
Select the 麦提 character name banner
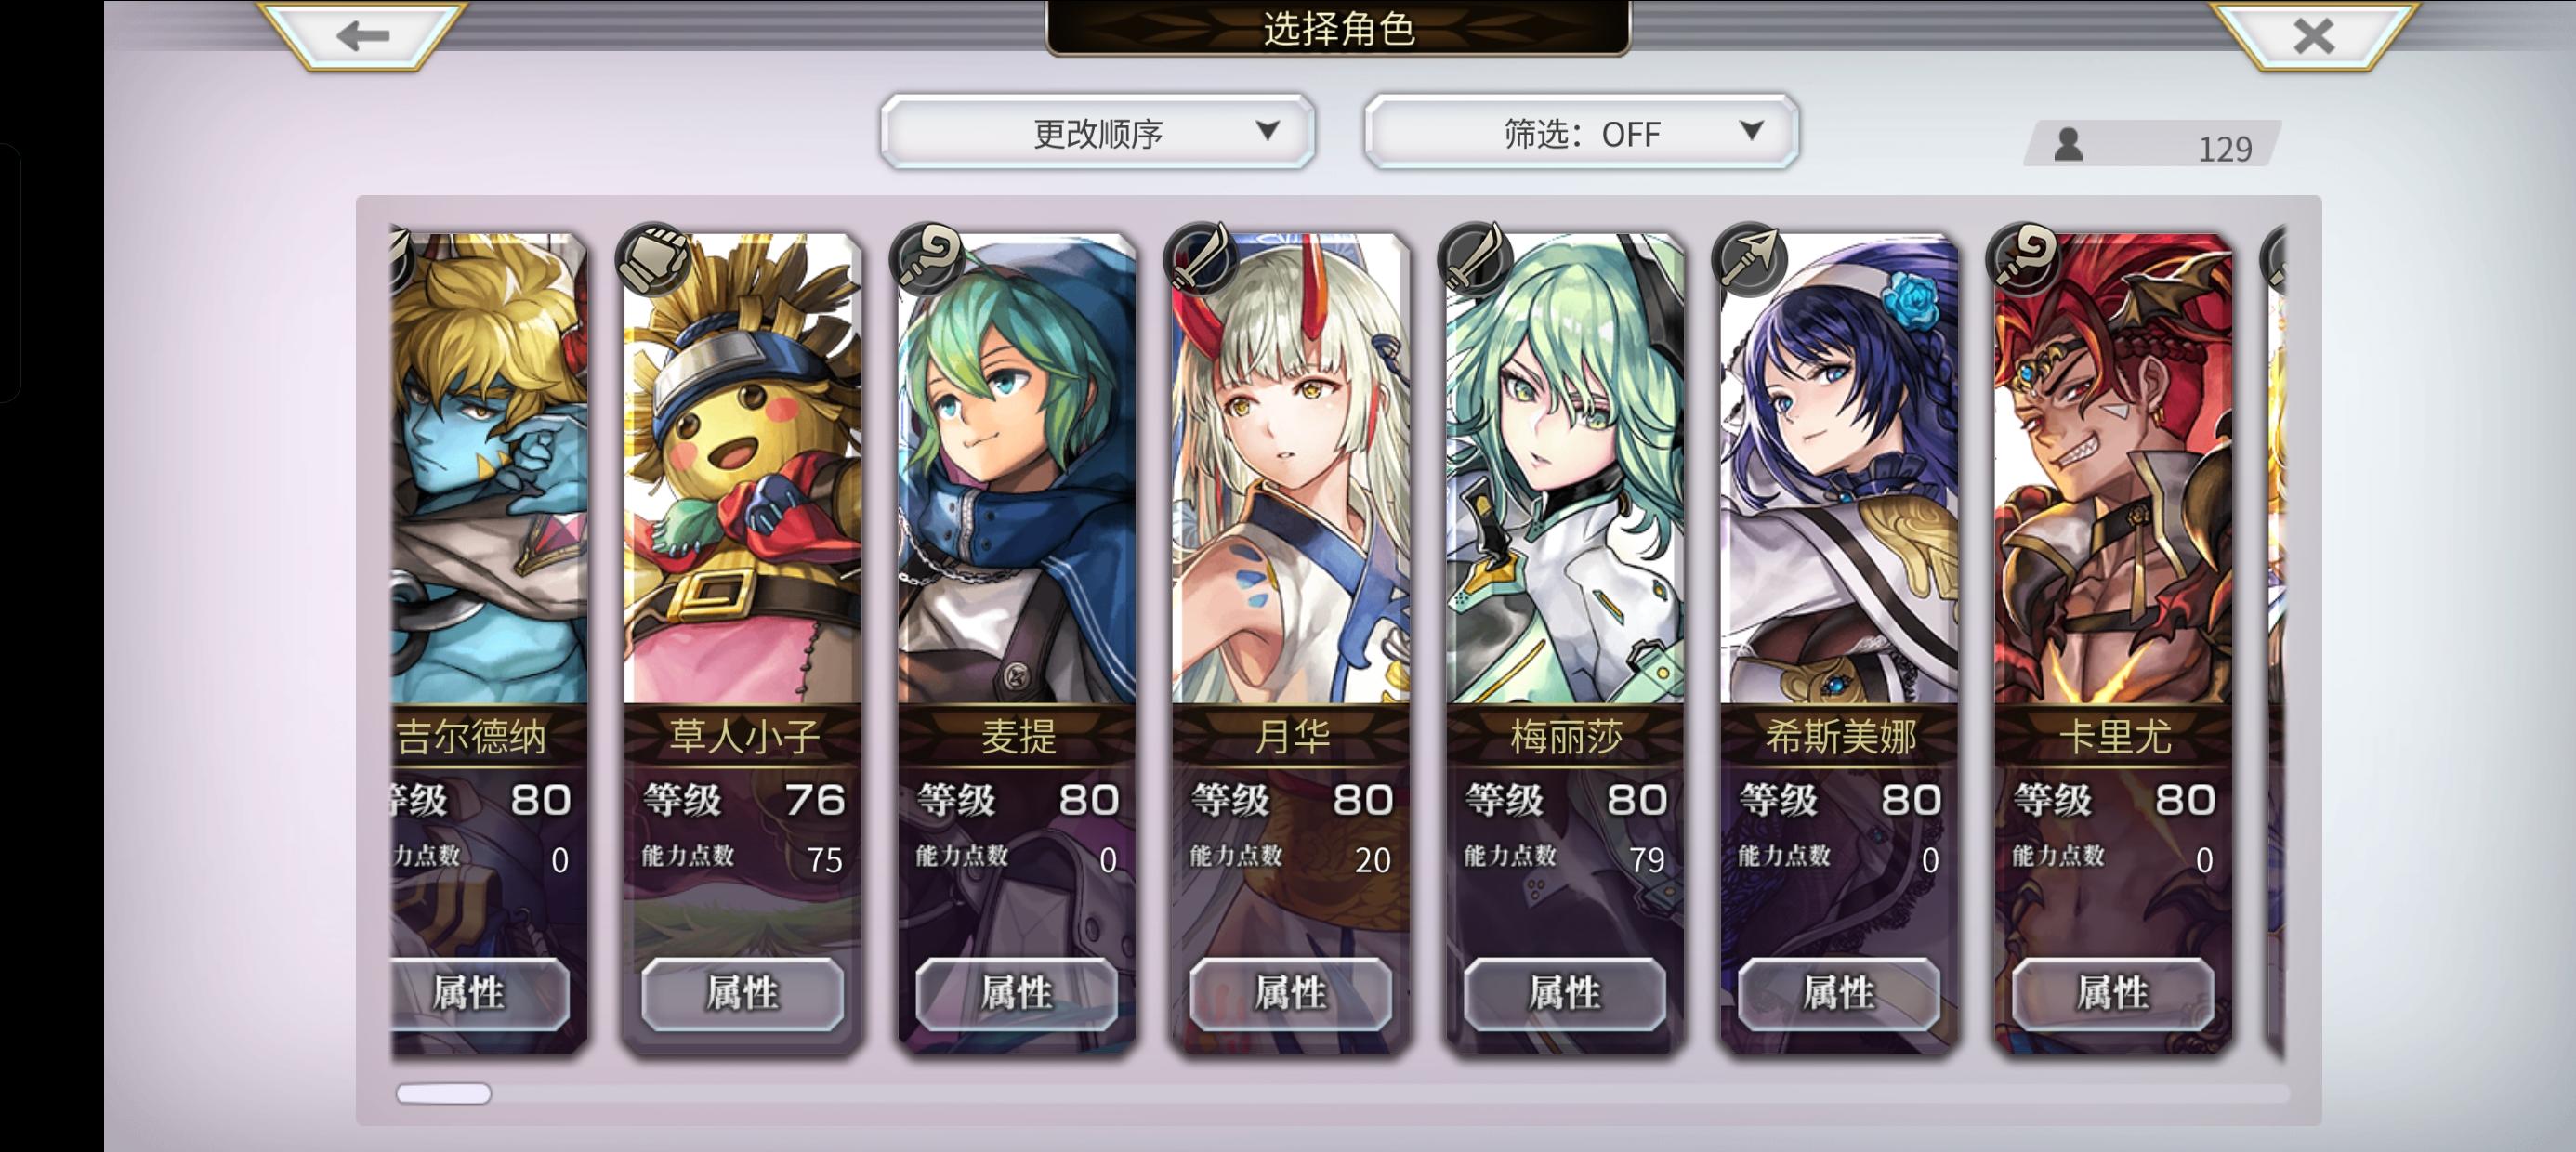[1017, 736]
